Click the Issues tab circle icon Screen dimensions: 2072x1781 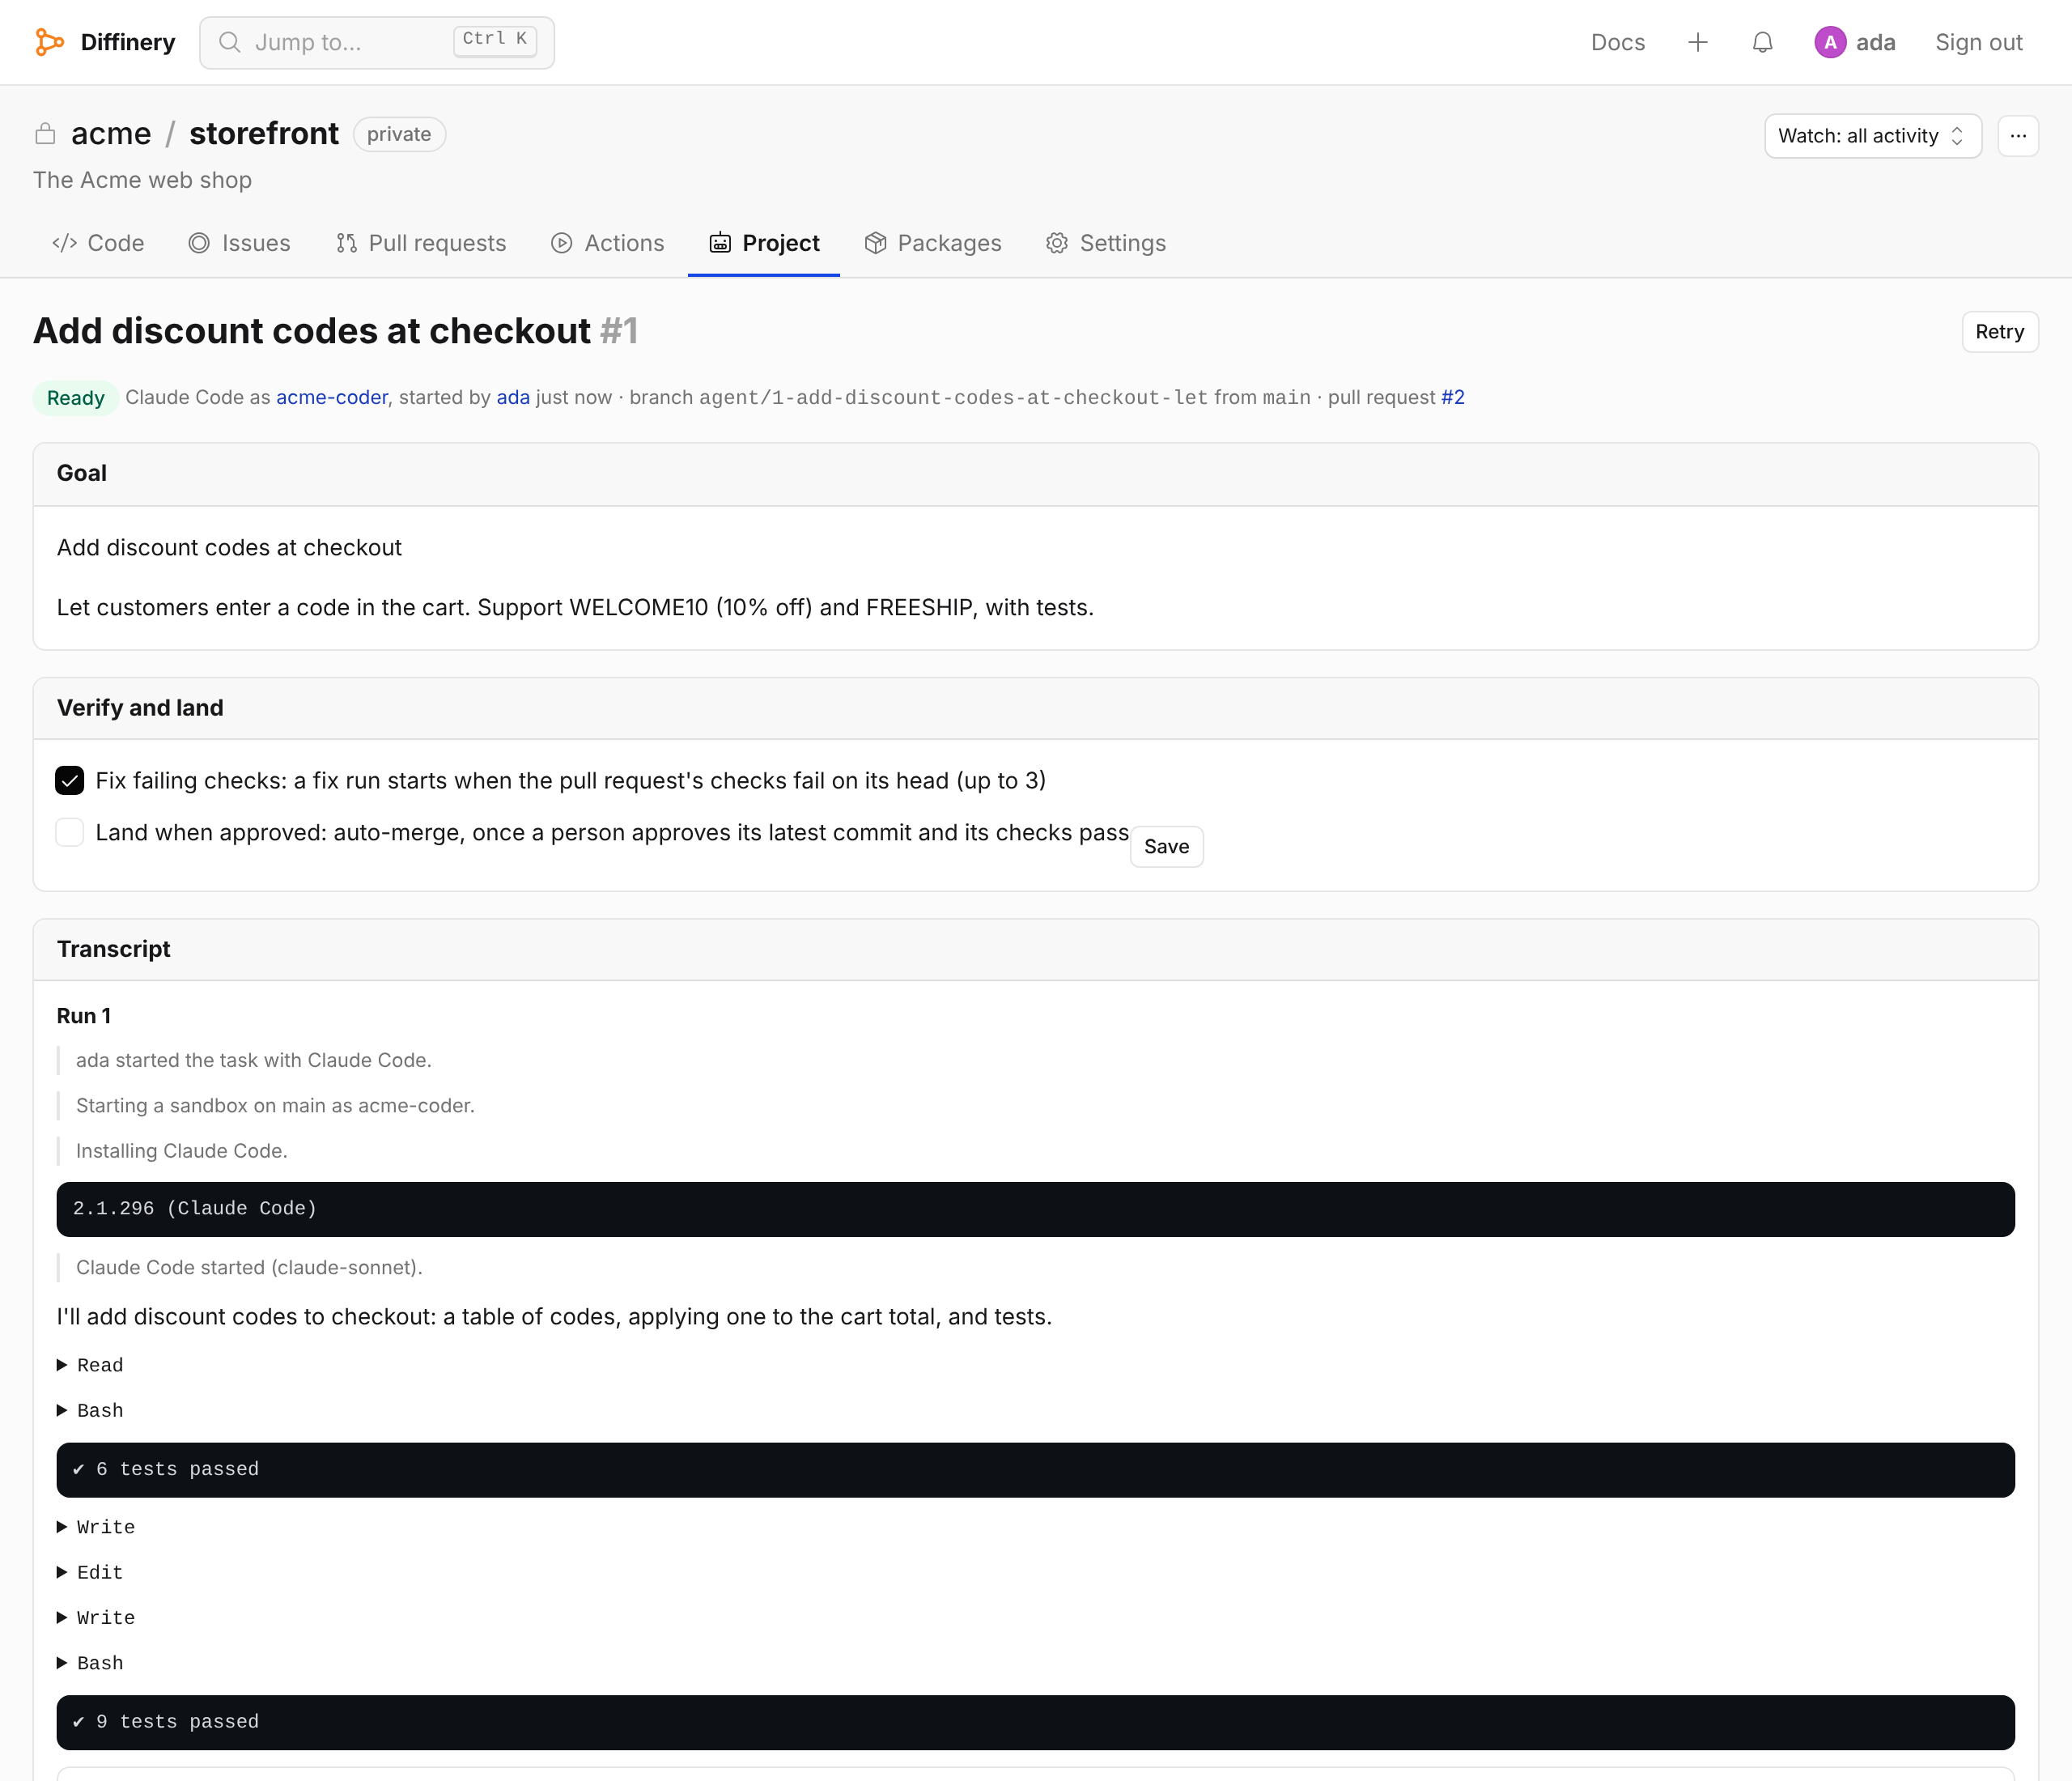[199, 243]
